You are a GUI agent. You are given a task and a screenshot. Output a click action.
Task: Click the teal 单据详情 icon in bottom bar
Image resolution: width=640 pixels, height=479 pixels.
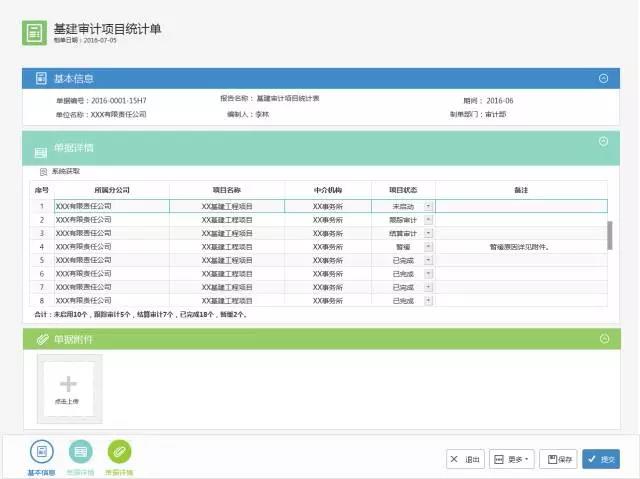point(80,452)
